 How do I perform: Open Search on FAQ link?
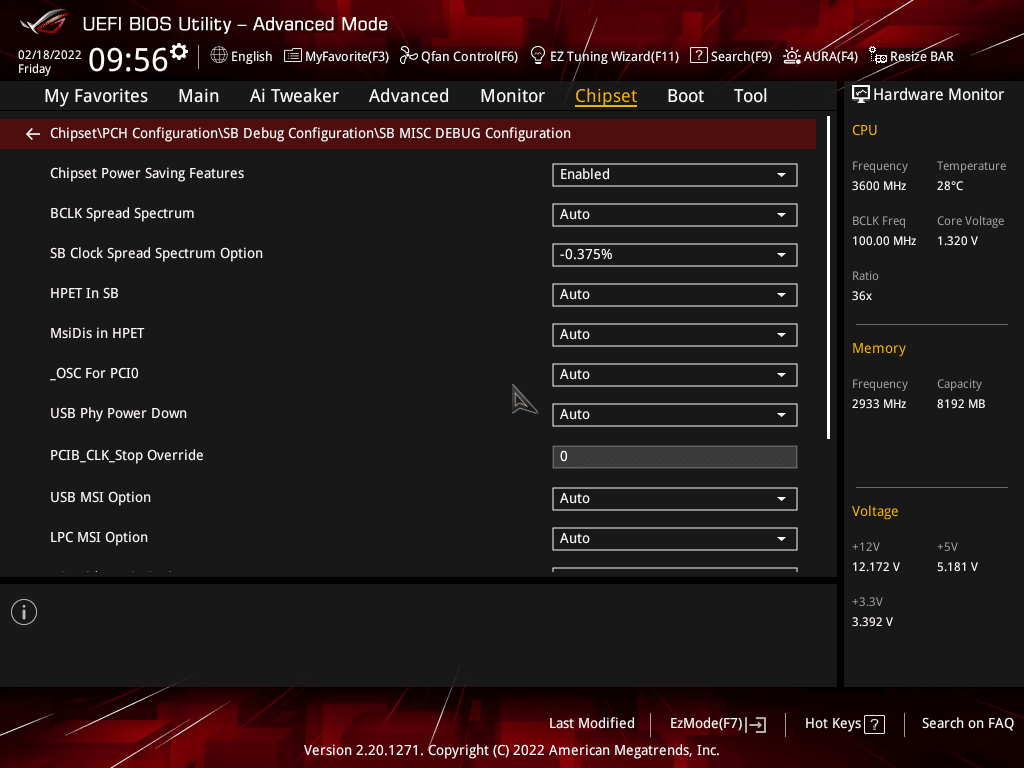point(967,724)
